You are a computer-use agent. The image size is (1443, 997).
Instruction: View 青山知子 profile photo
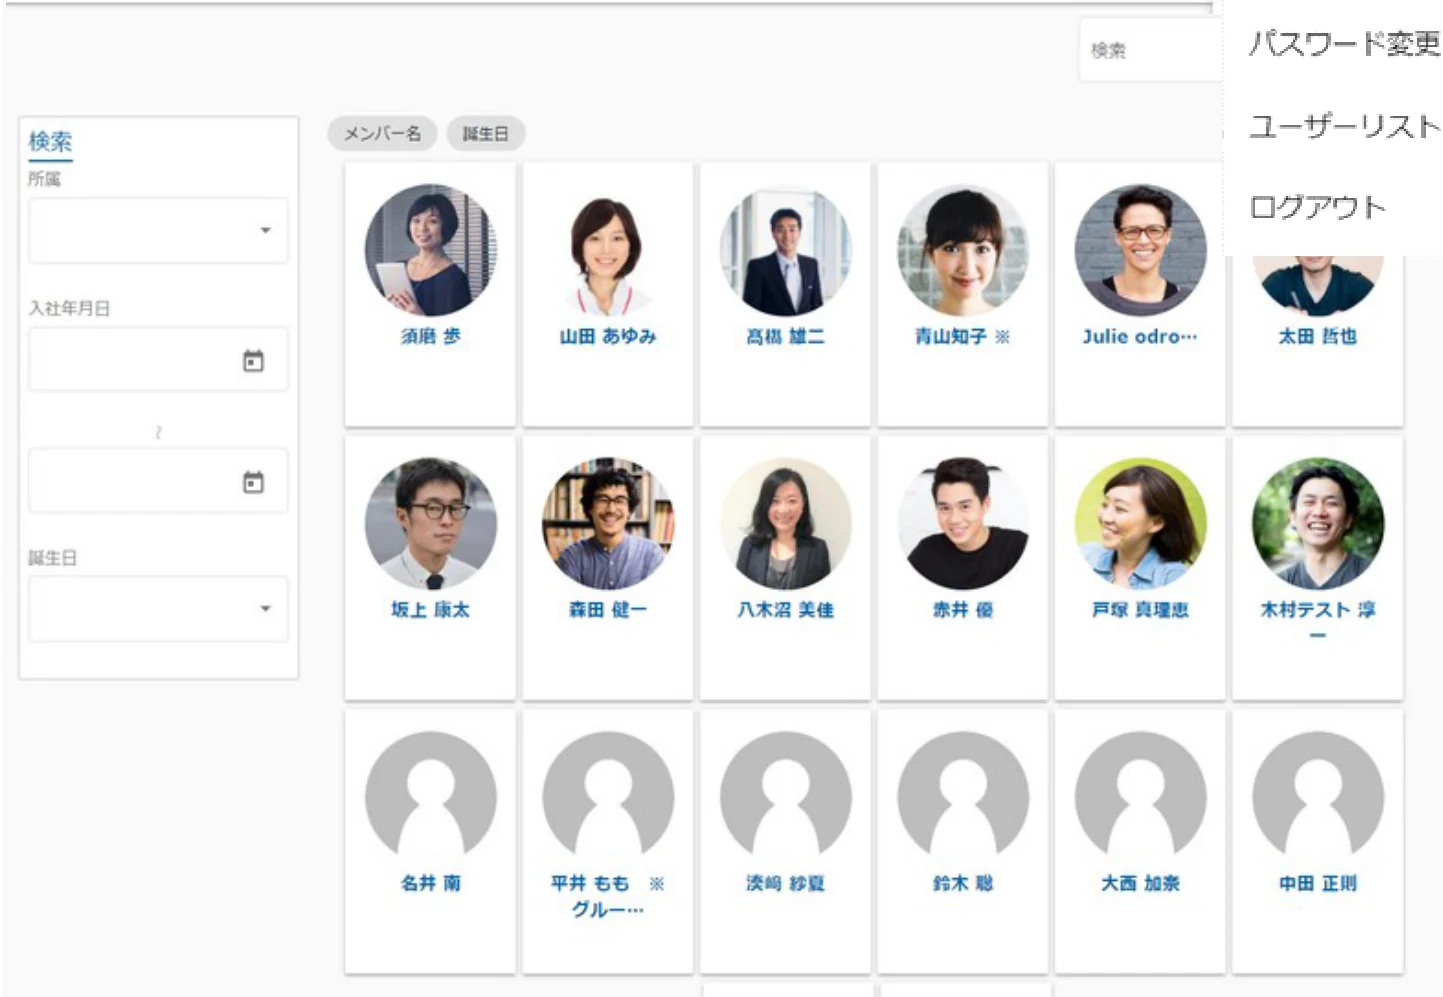coord(963,250)
